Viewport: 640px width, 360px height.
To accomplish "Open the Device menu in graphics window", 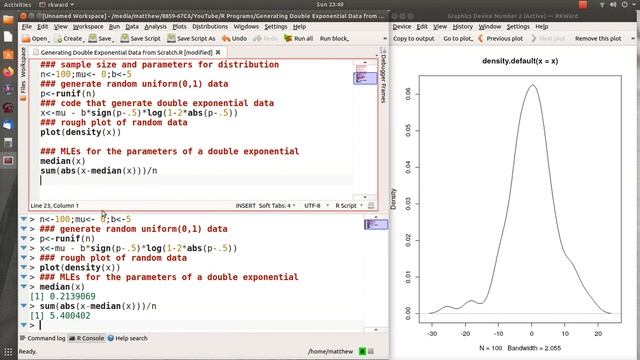I will point(402,27).
